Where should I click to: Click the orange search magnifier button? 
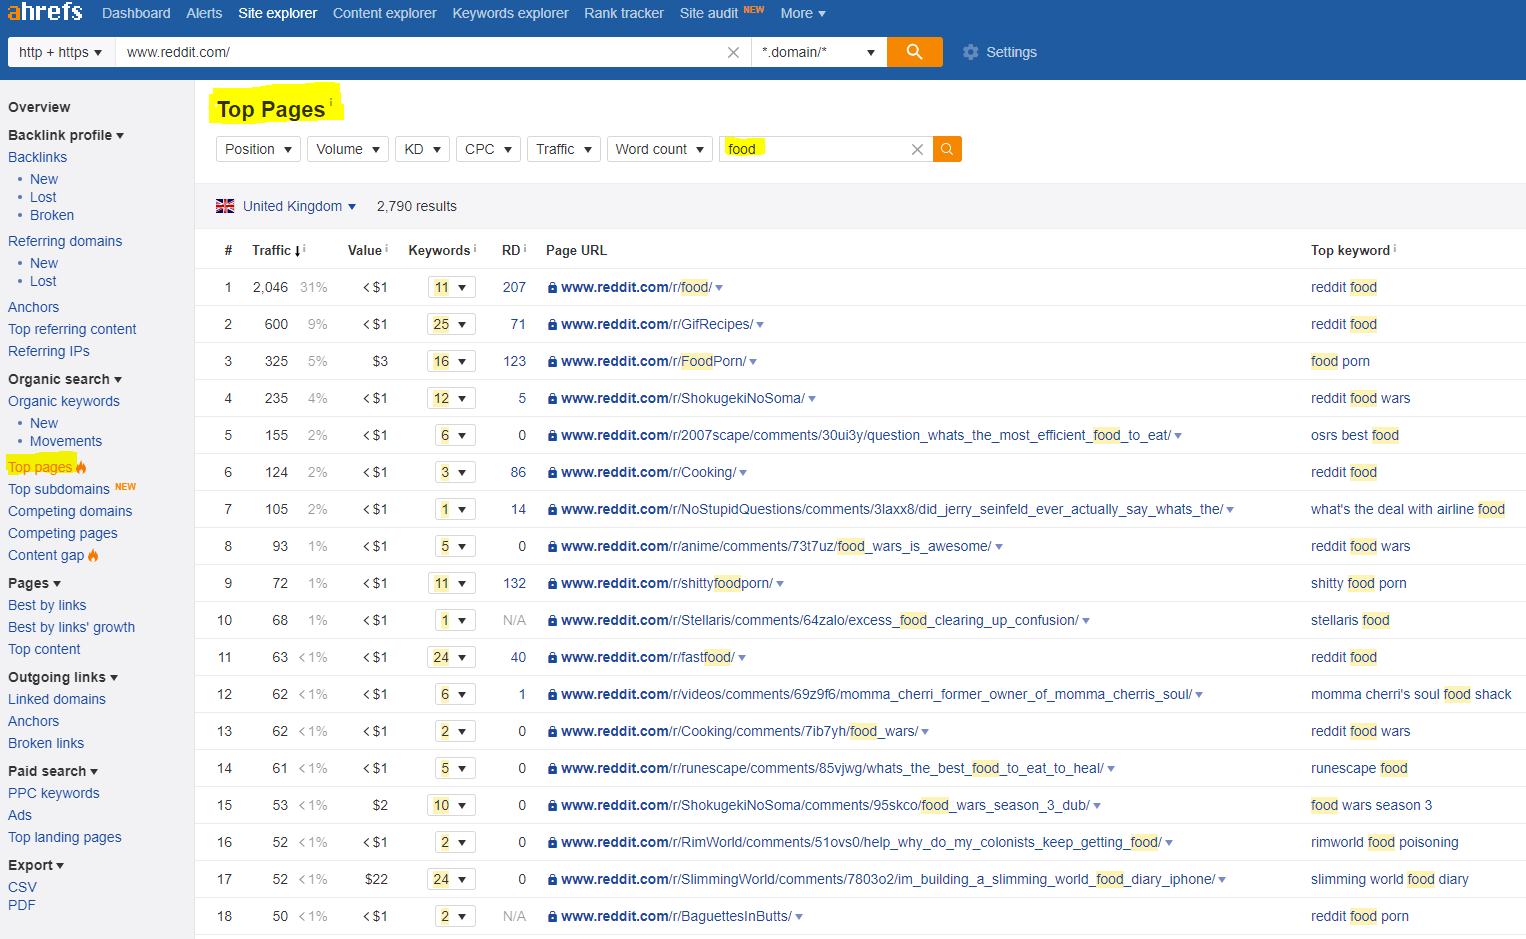pyautogui.click(x=914, y=52)
